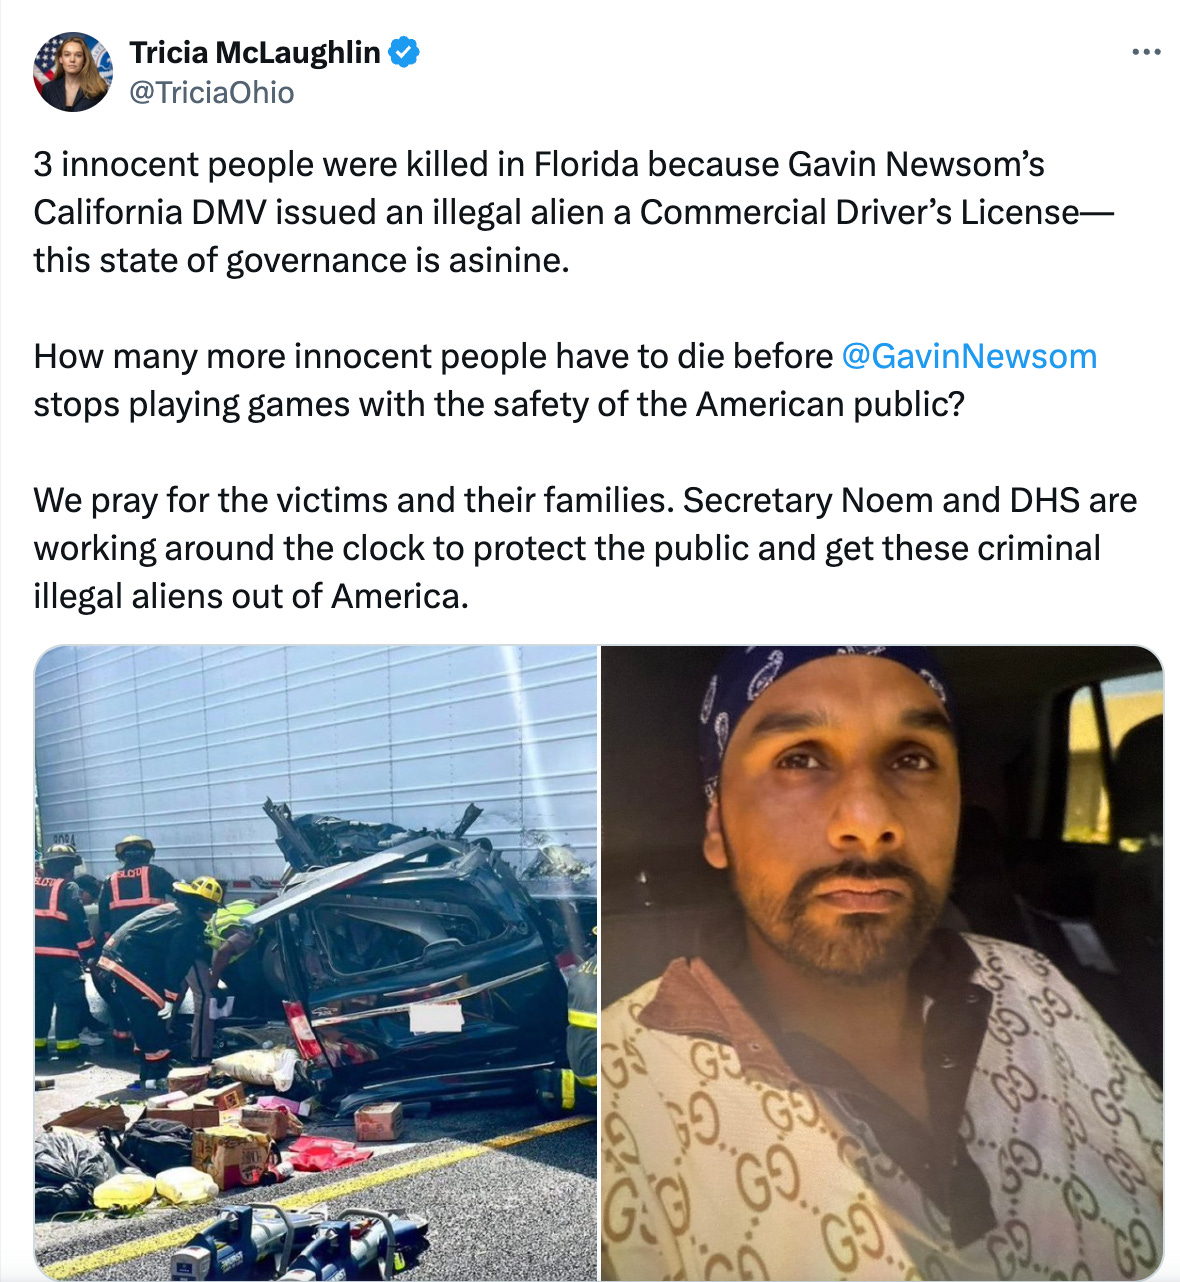
Task: Open the crashed vehicle photo
Action: point(316,963)
